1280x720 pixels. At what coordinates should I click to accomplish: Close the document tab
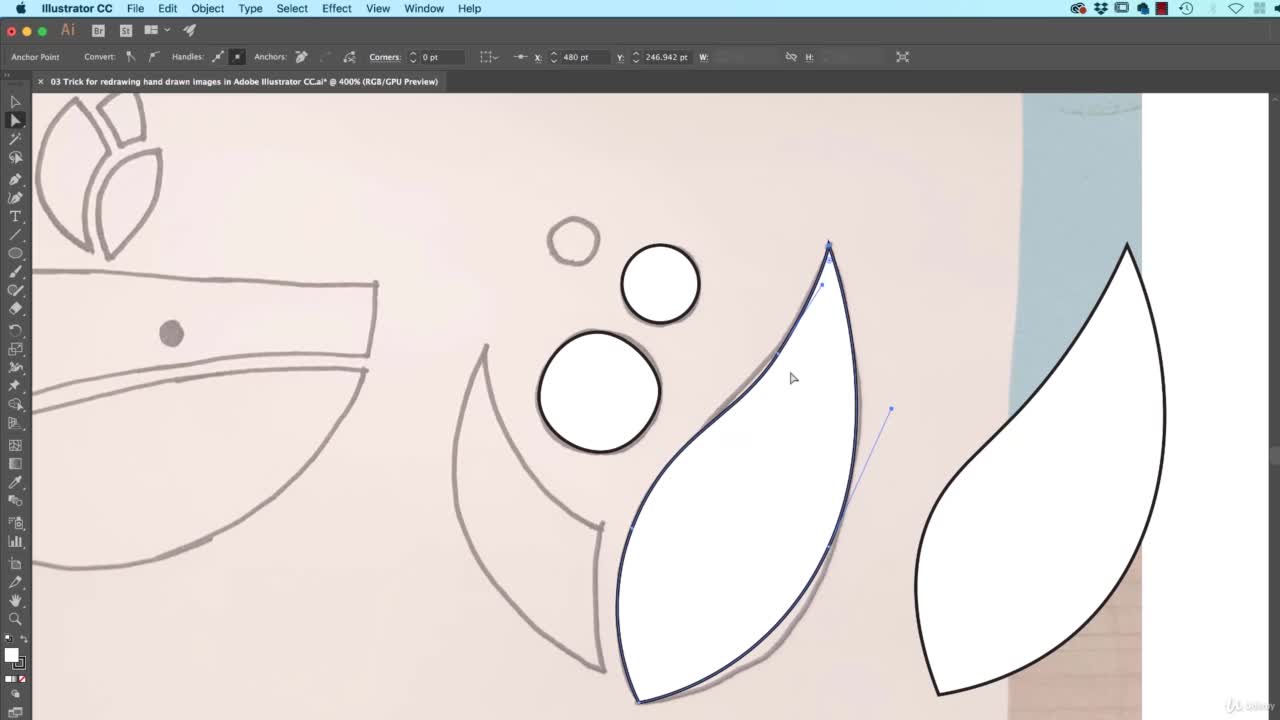[40, 82]
